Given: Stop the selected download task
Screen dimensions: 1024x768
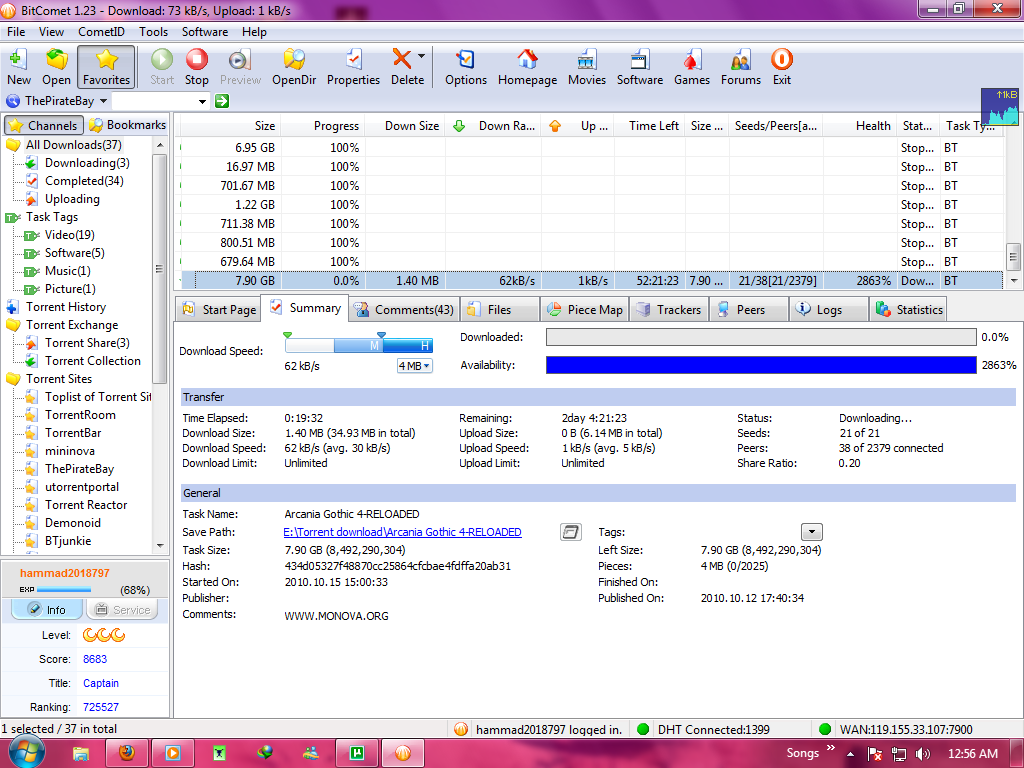Looking at the screenshot, I should (197, 67).
